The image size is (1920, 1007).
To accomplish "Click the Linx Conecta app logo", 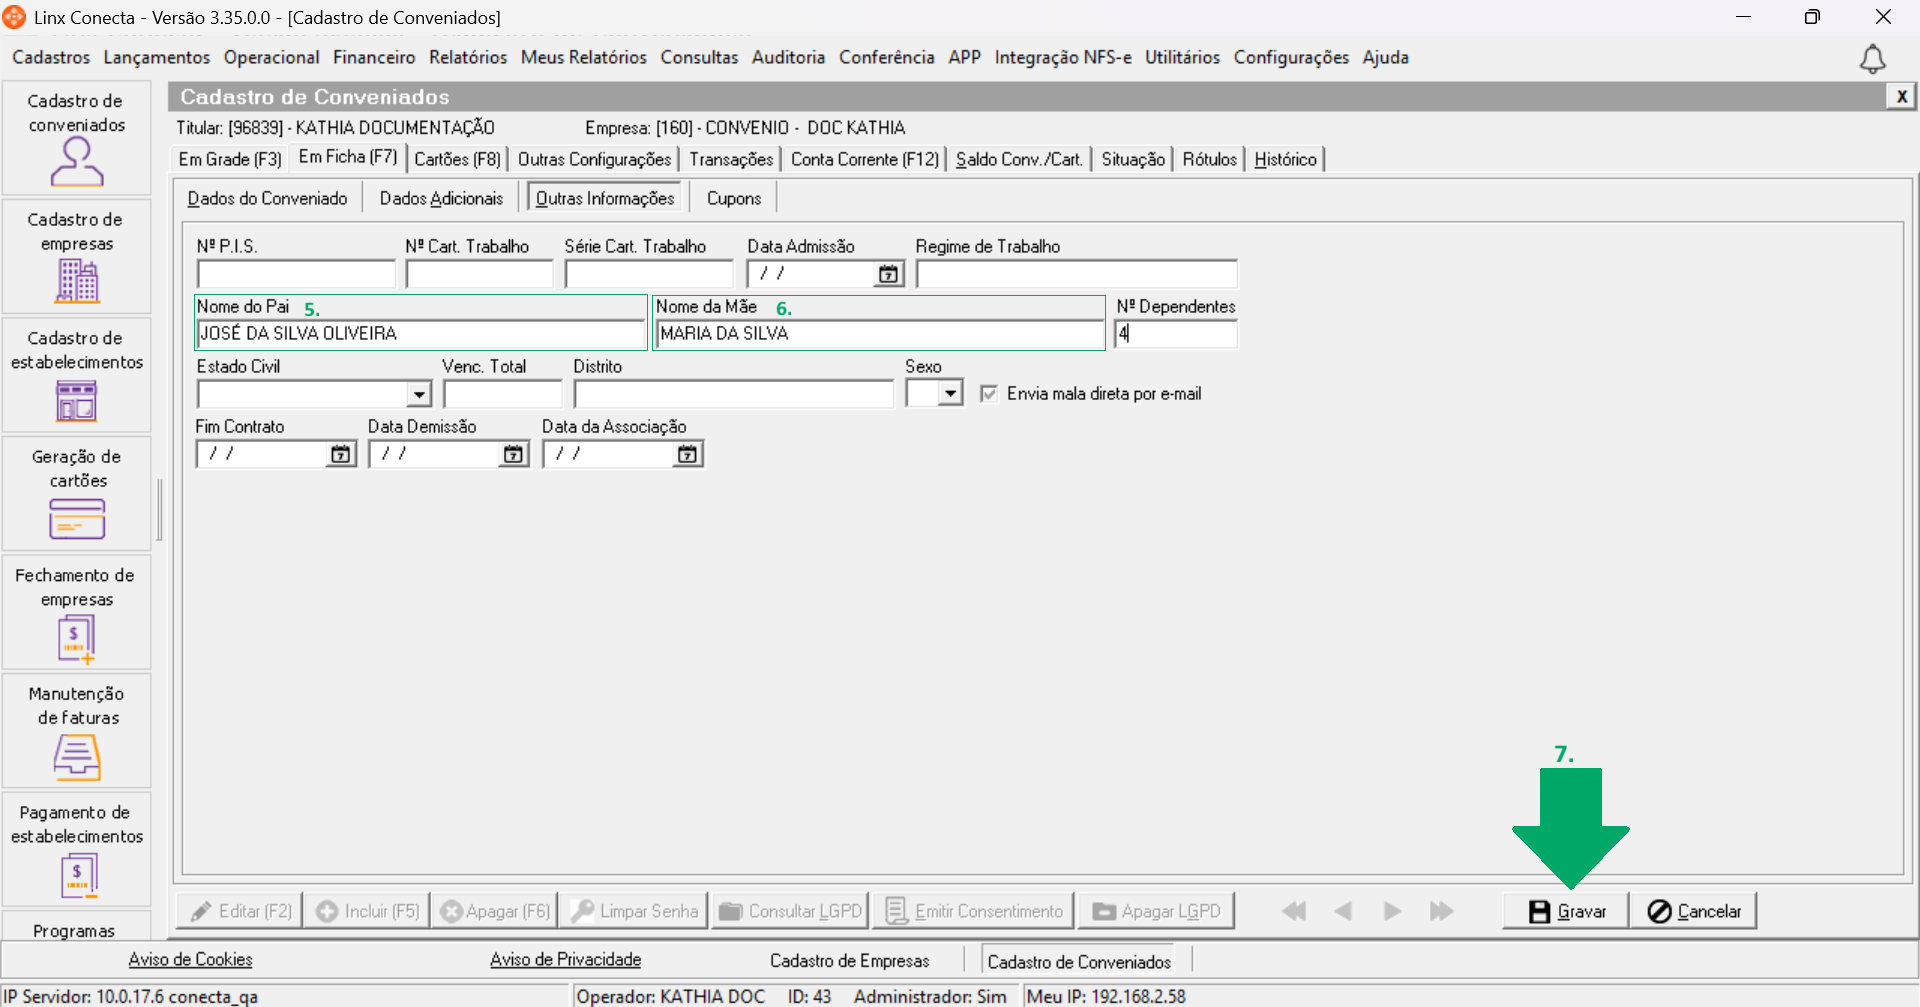I will tap(14, 17).
